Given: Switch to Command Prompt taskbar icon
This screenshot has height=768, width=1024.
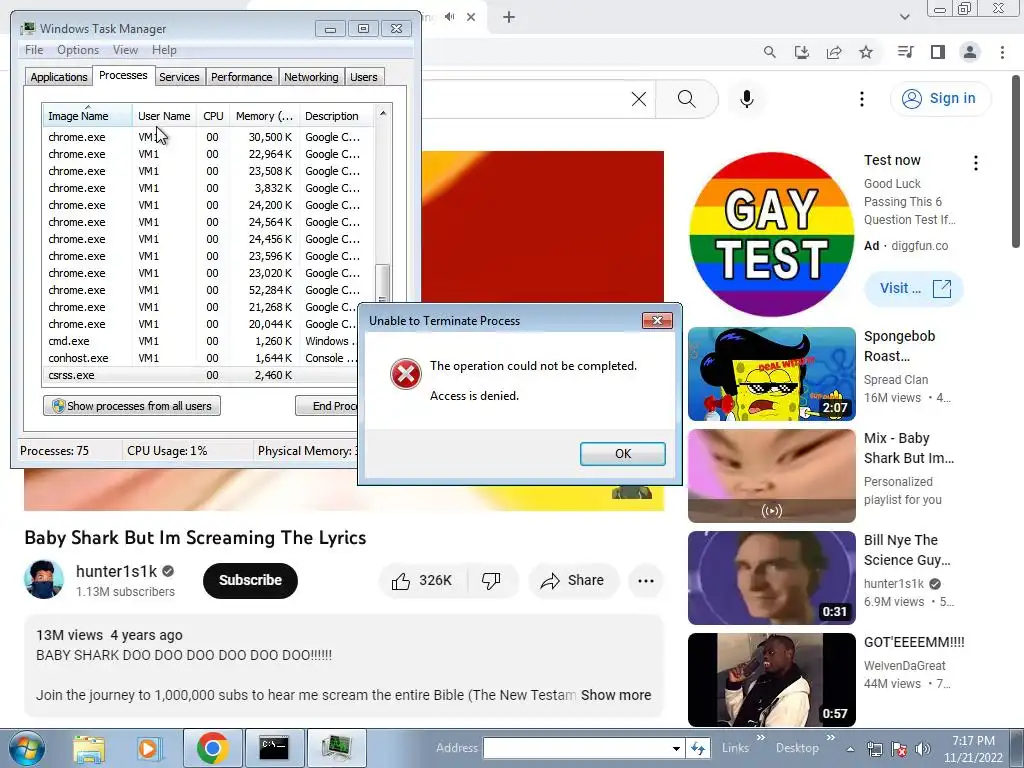Looking at the screenshot, I should (274, 748).
